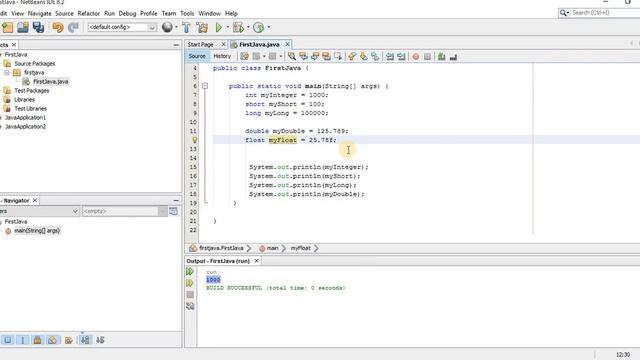Click the Redo arrow icon
The height and width of the screenshot is (360, 640).
coord(73,27)
